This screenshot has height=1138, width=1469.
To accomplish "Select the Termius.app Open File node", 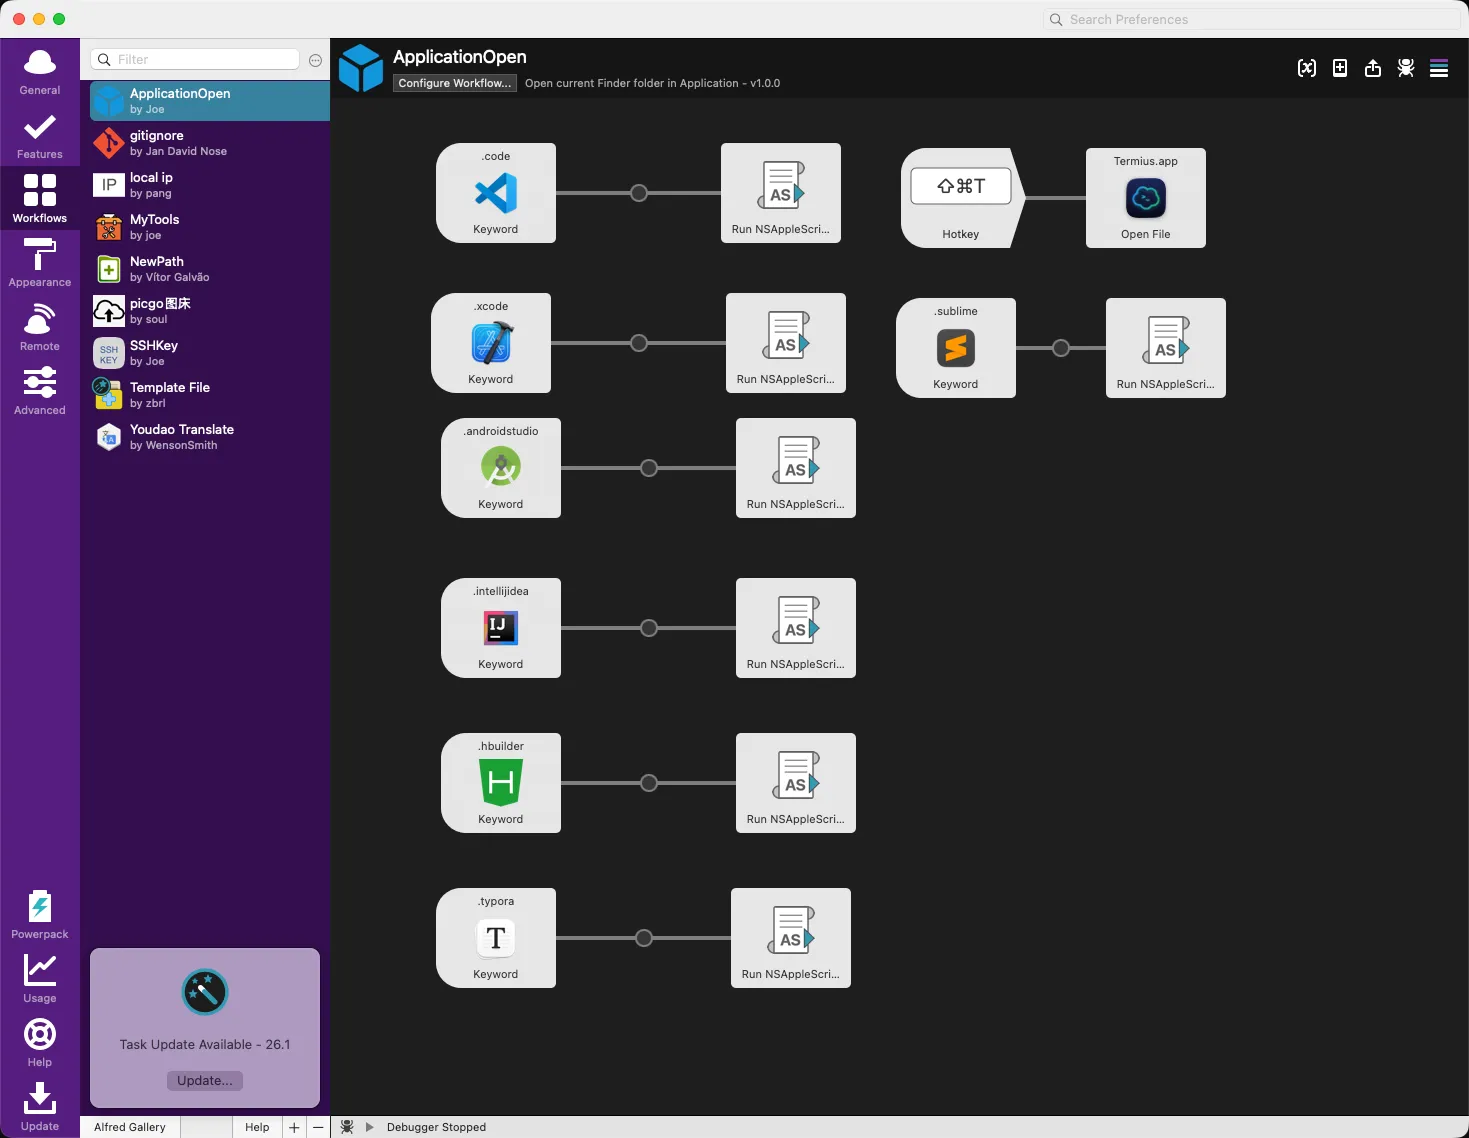I will click(1146, 198).
